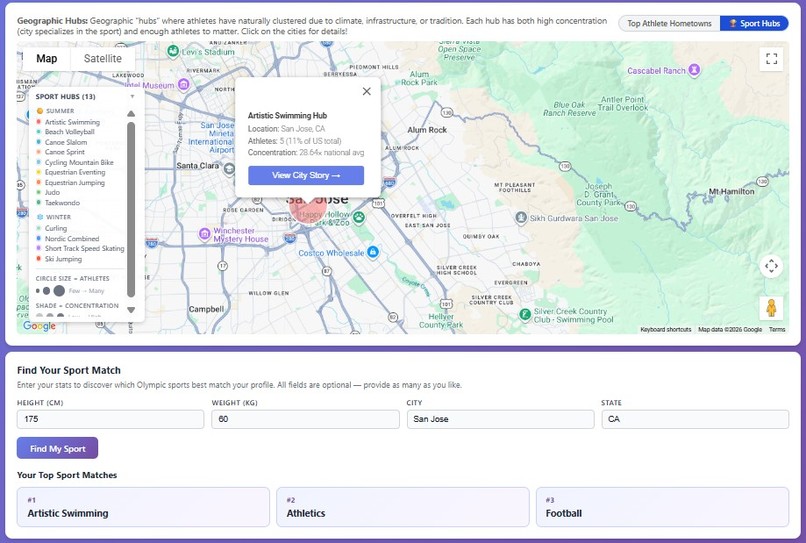Select the Street View pegman icon
The width and height of the screenshot is (806, 543).
tap(771, 307)
